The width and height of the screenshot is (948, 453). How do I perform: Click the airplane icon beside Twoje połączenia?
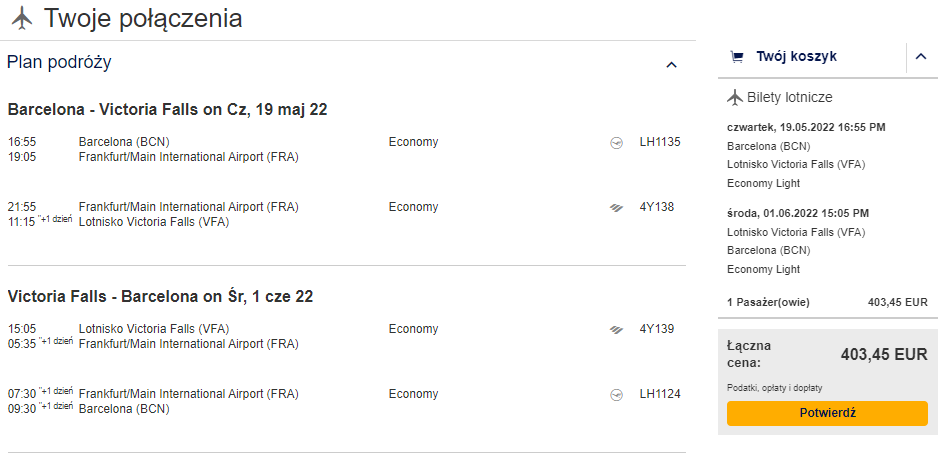tap(22, 18)
